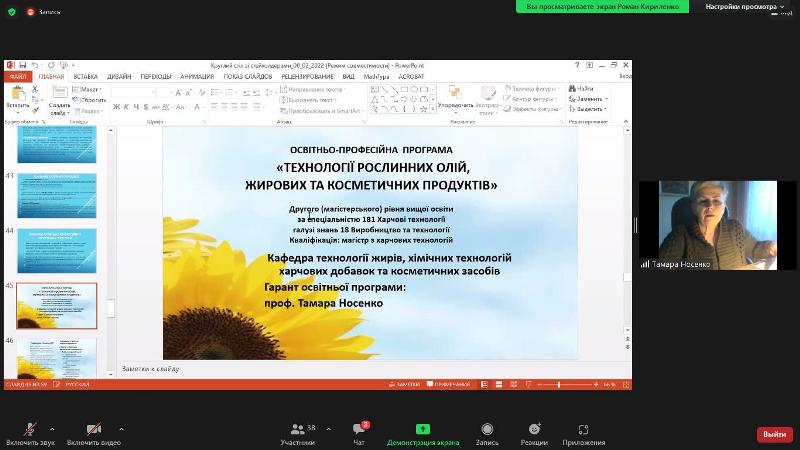Apply text shadow S formatting

tap(146, 107)
